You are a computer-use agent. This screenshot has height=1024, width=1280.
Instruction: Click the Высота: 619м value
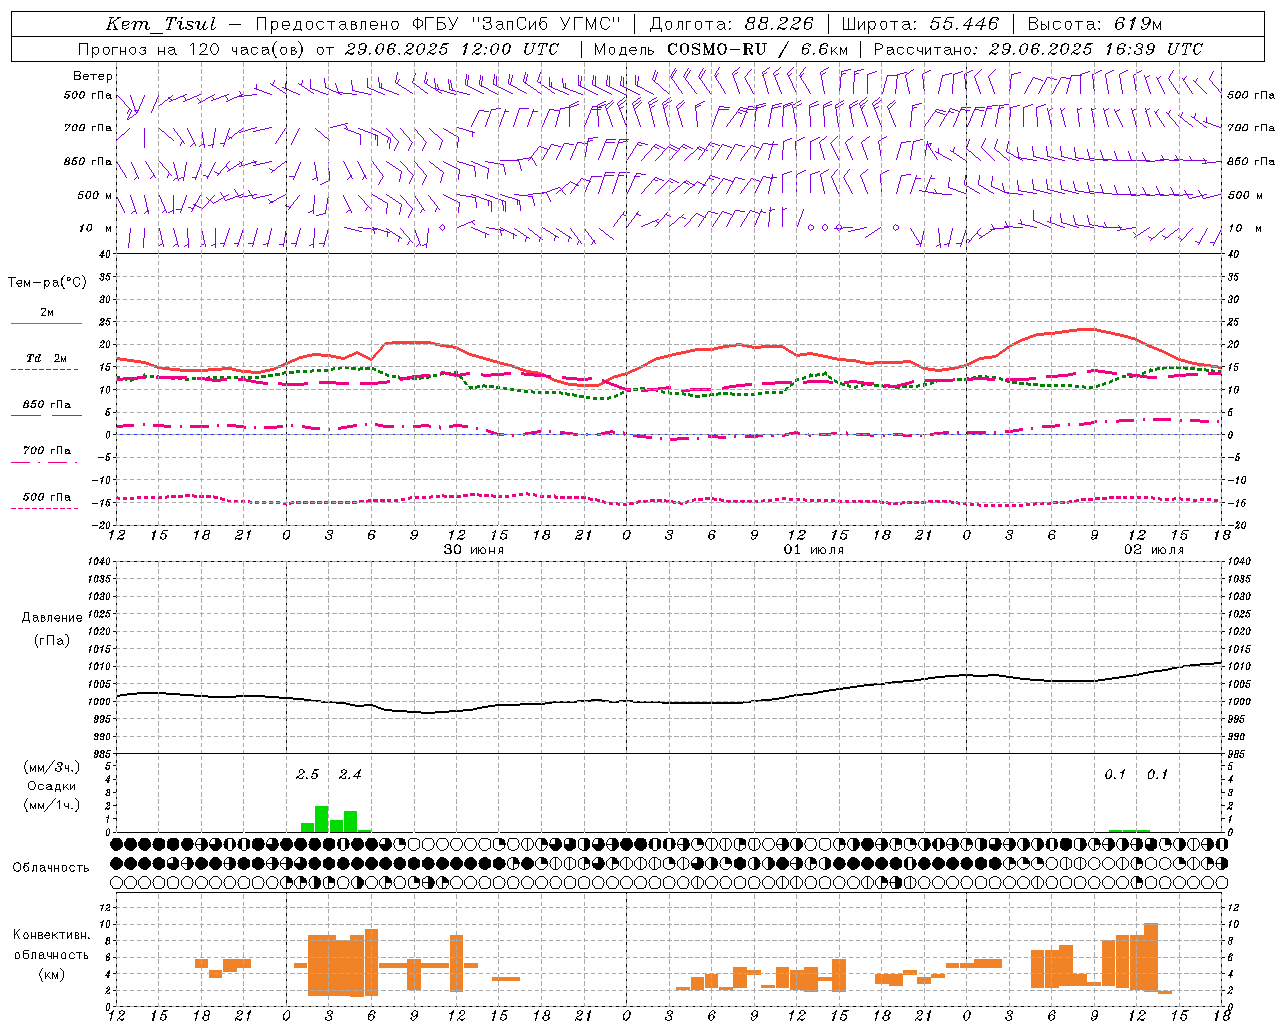coord(1095,24)
